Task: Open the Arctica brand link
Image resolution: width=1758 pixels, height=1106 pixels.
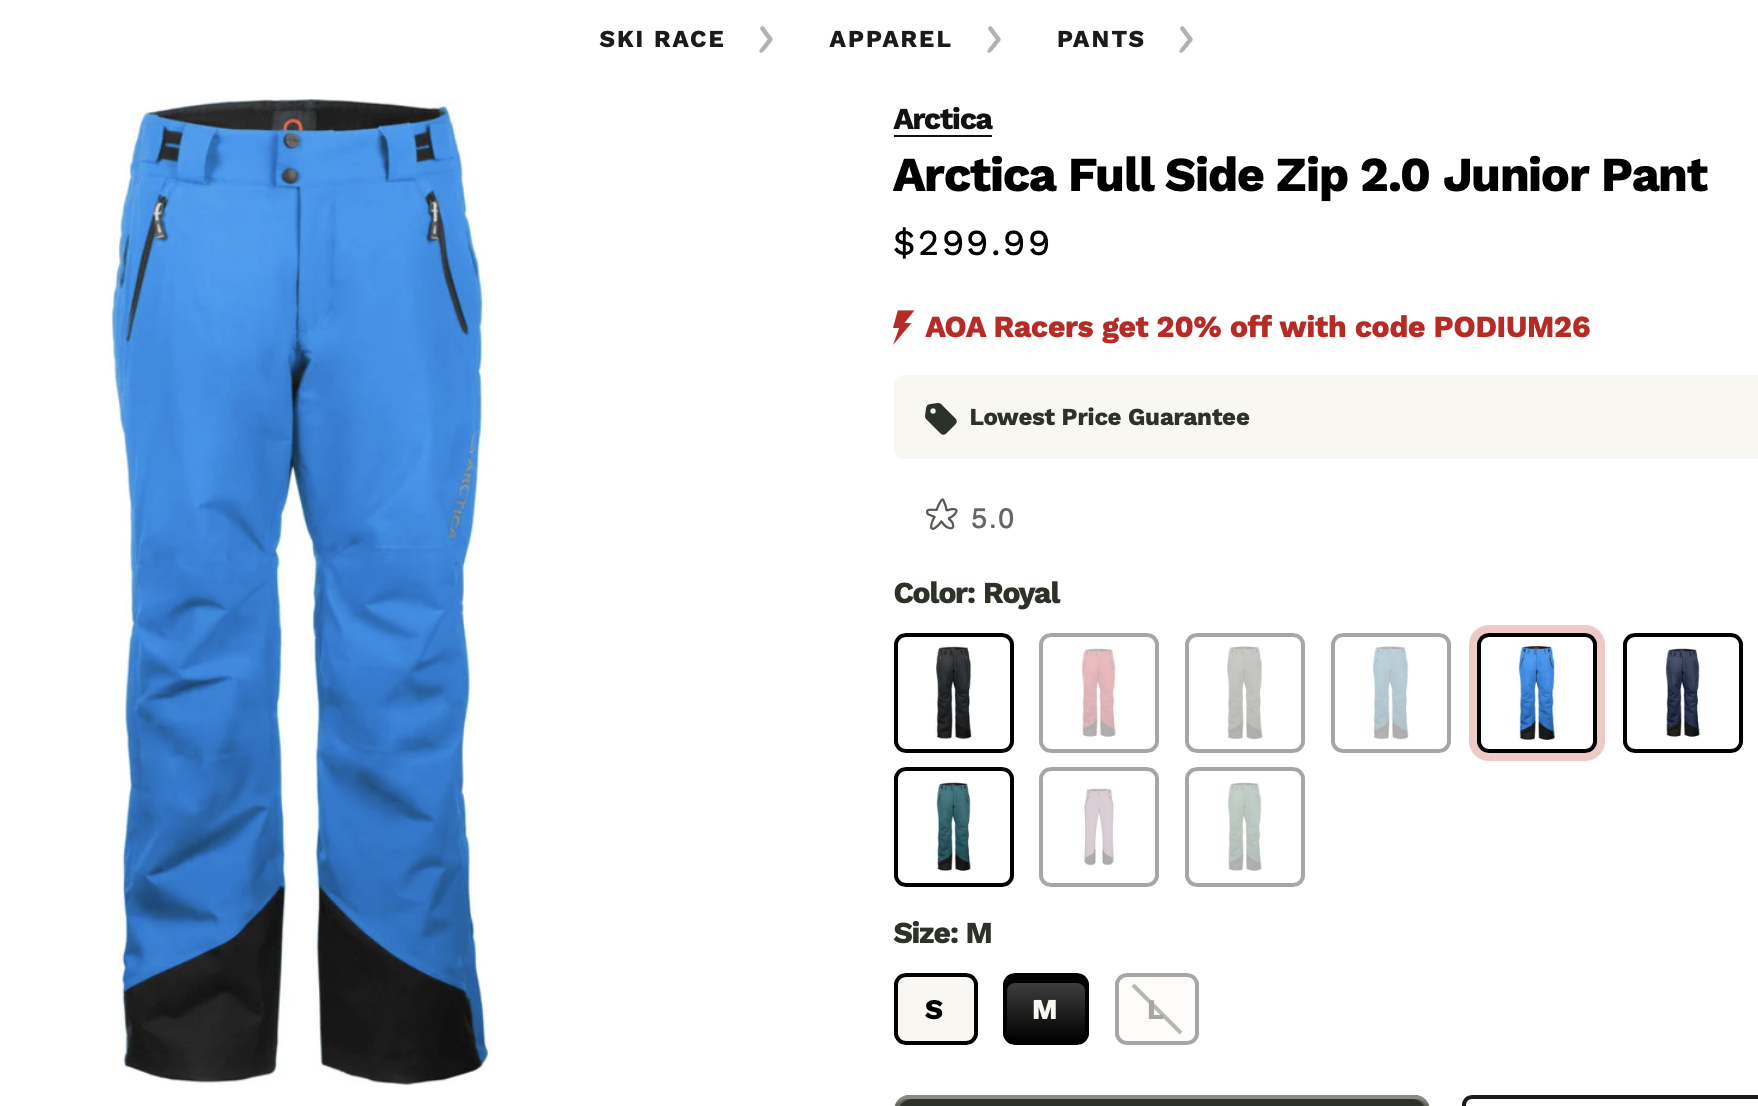Action: 943,119
